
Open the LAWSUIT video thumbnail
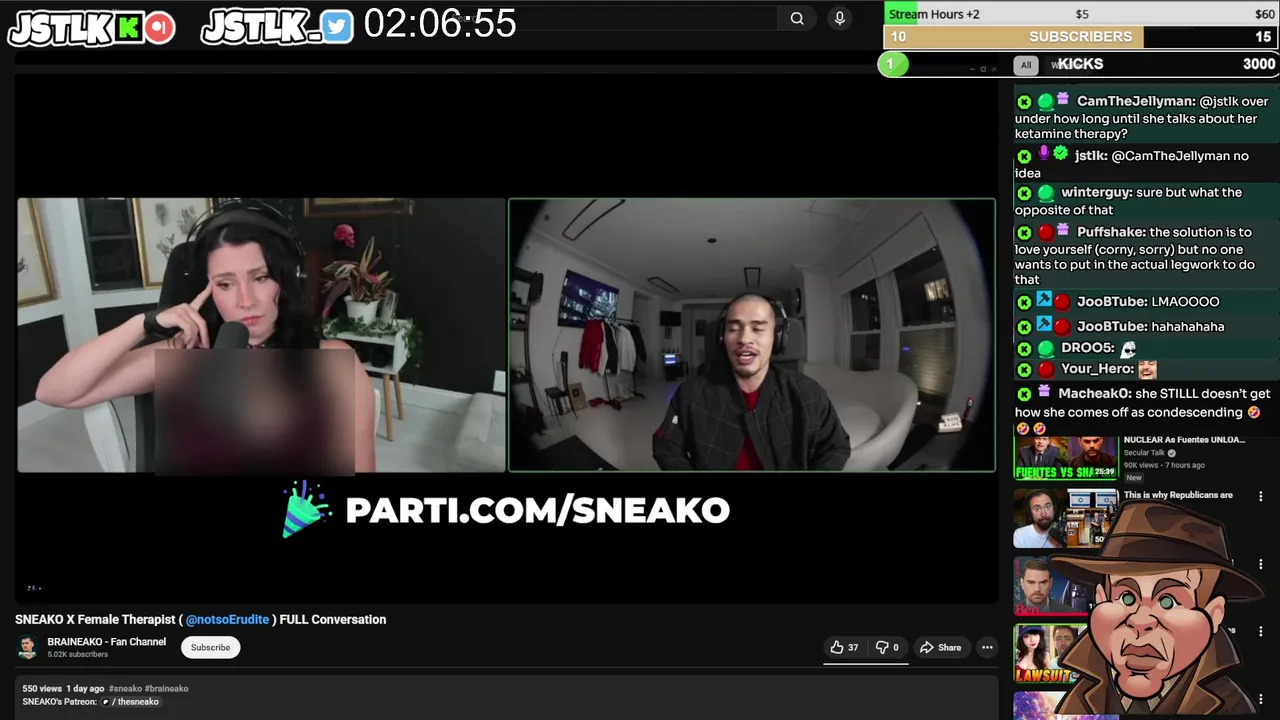[x=1050, y=653]
